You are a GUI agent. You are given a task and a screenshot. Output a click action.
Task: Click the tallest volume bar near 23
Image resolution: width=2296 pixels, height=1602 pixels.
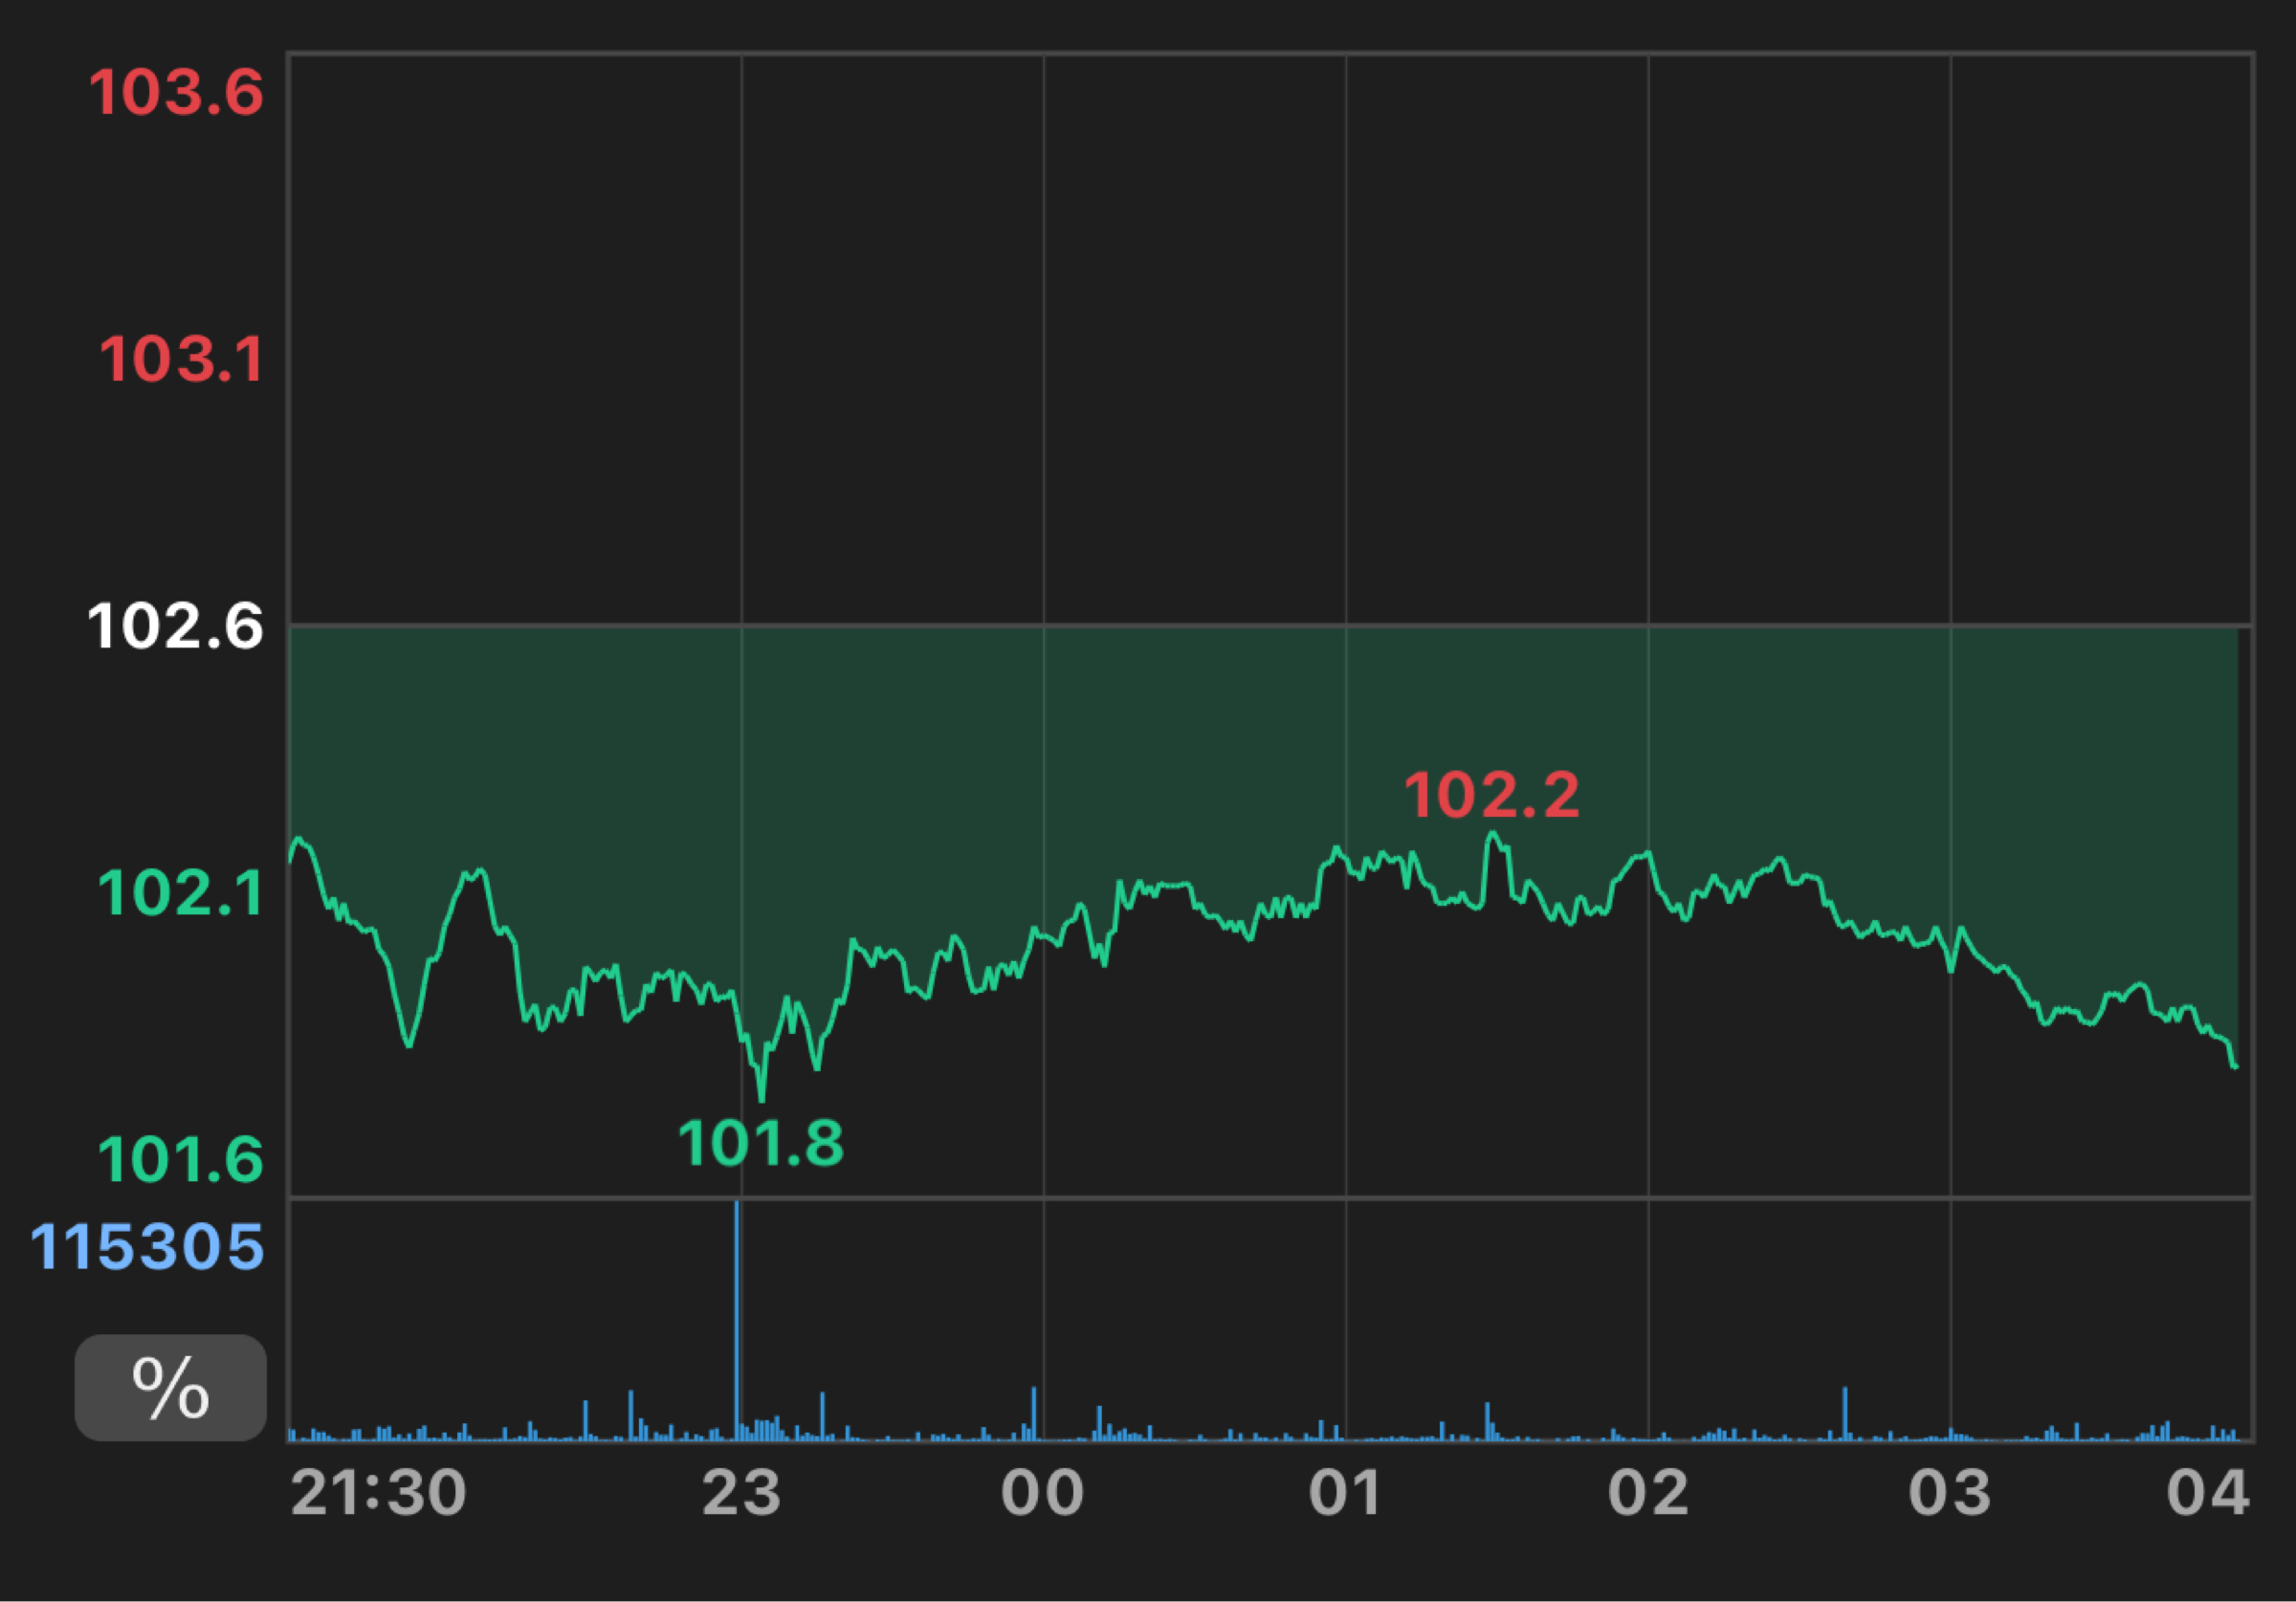click(737, 1320)
